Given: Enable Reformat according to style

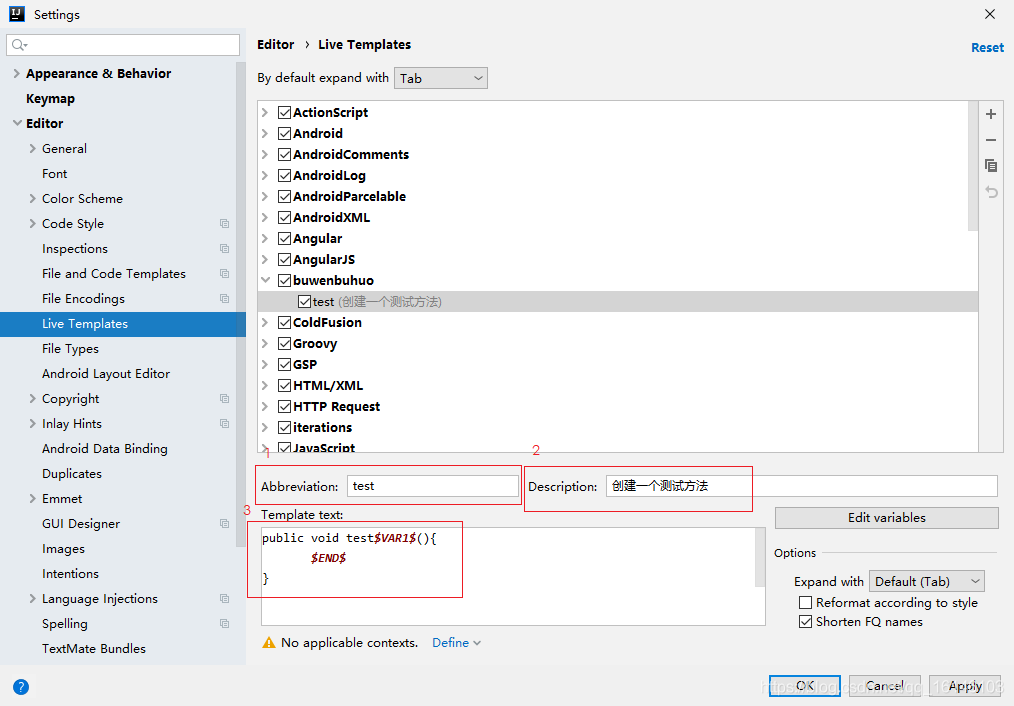Looking at the screenshot, I should pos(805,603).
